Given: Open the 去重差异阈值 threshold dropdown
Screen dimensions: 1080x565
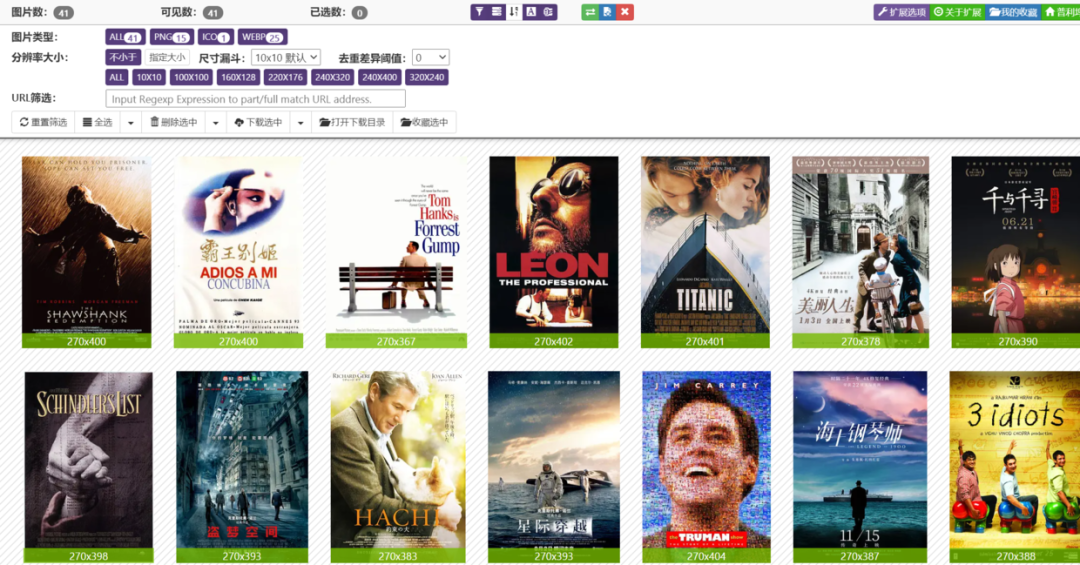Looking at the screenshot, I should 430,58.
